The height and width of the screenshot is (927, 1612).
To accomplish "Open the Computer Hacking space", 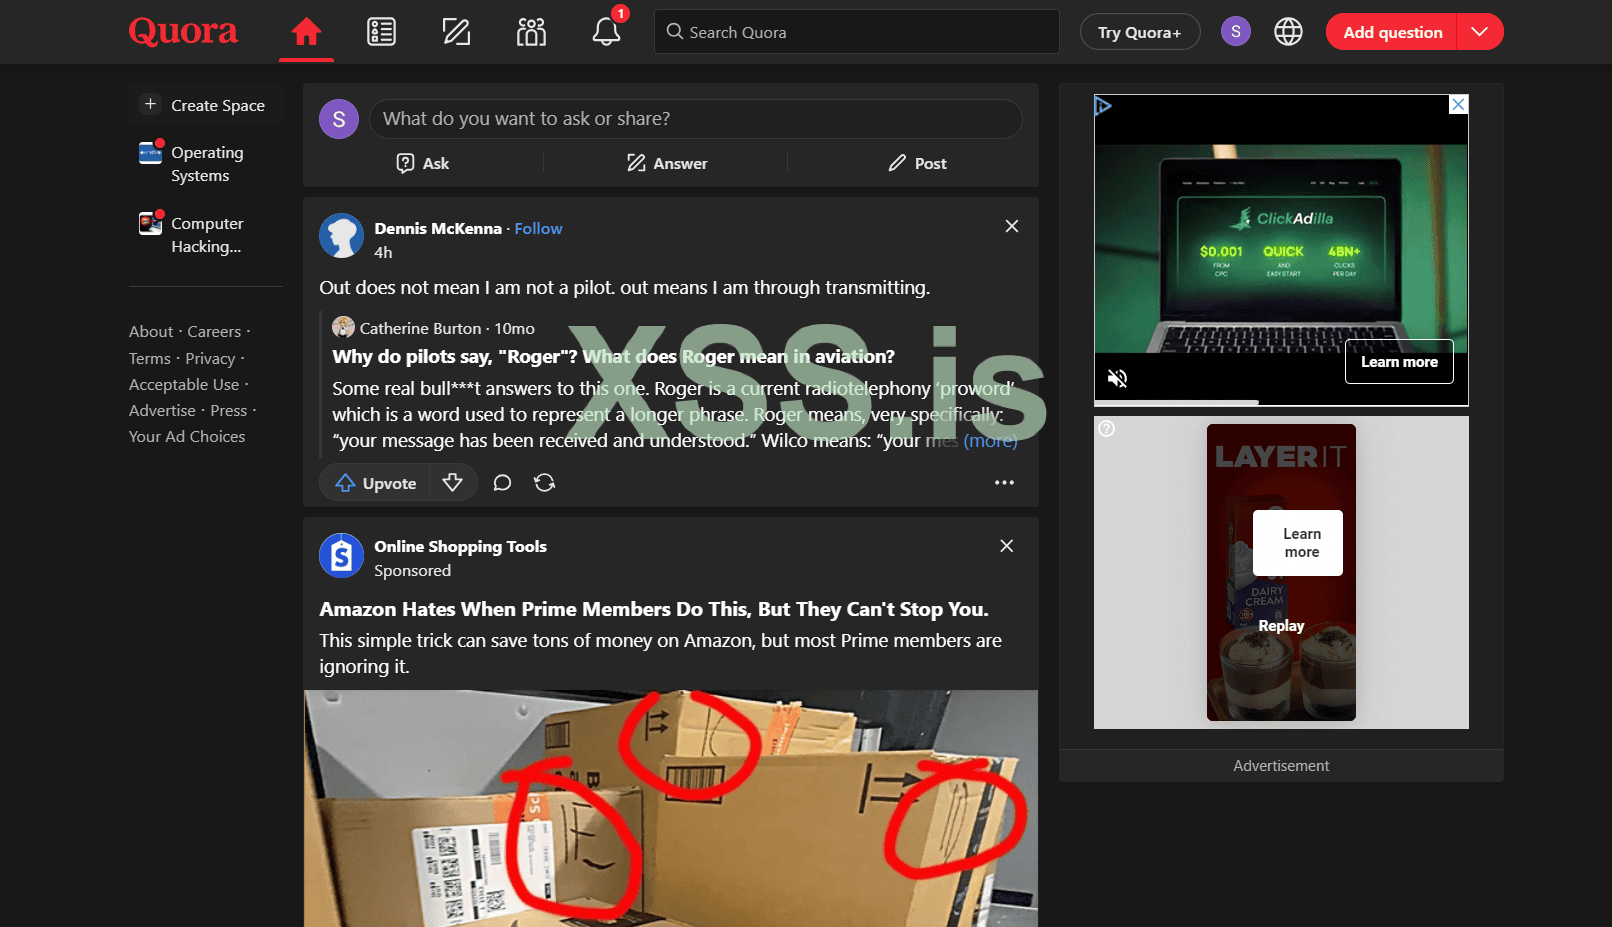I will pos(206,235).
